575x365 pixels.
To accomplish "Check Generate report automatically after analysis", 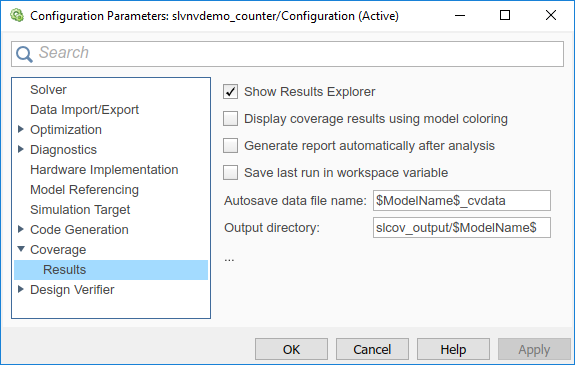I will pos(230,146).
